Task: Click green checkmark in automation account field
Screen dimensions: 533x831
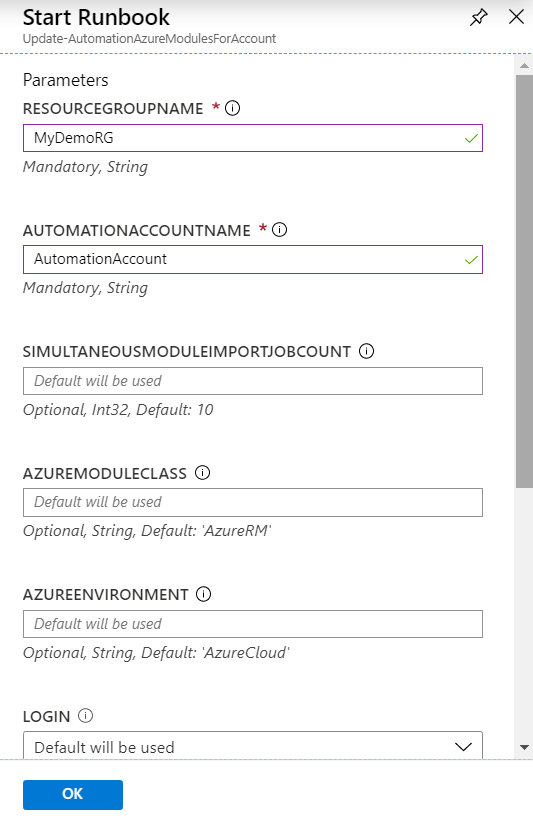Action: 471,260
